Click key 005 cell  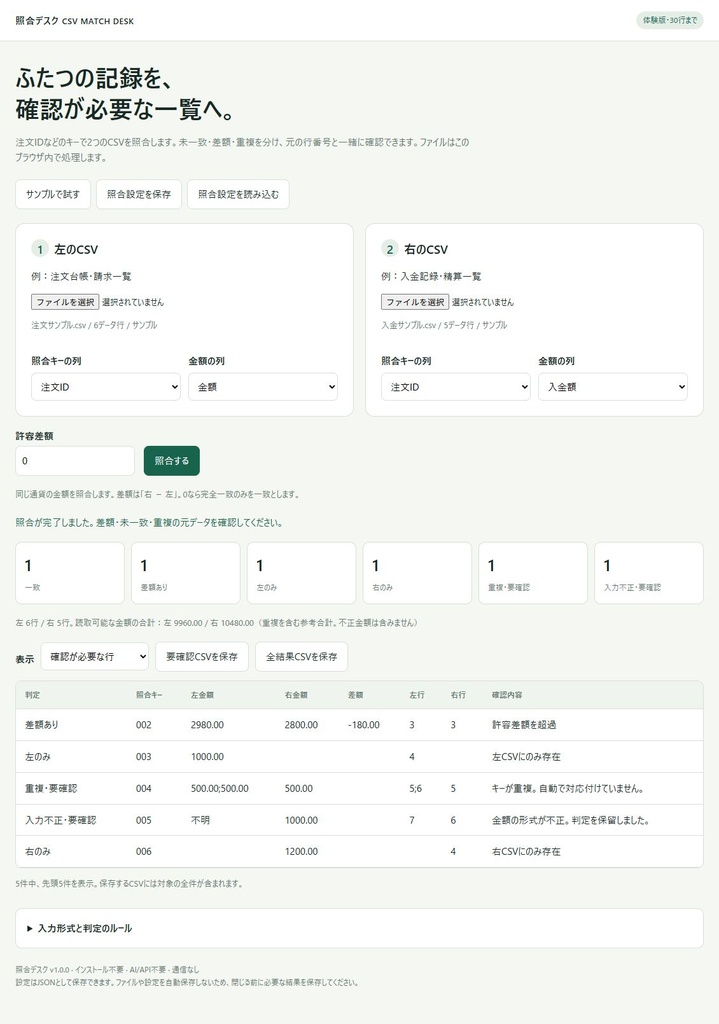click(x=144, y=820)
